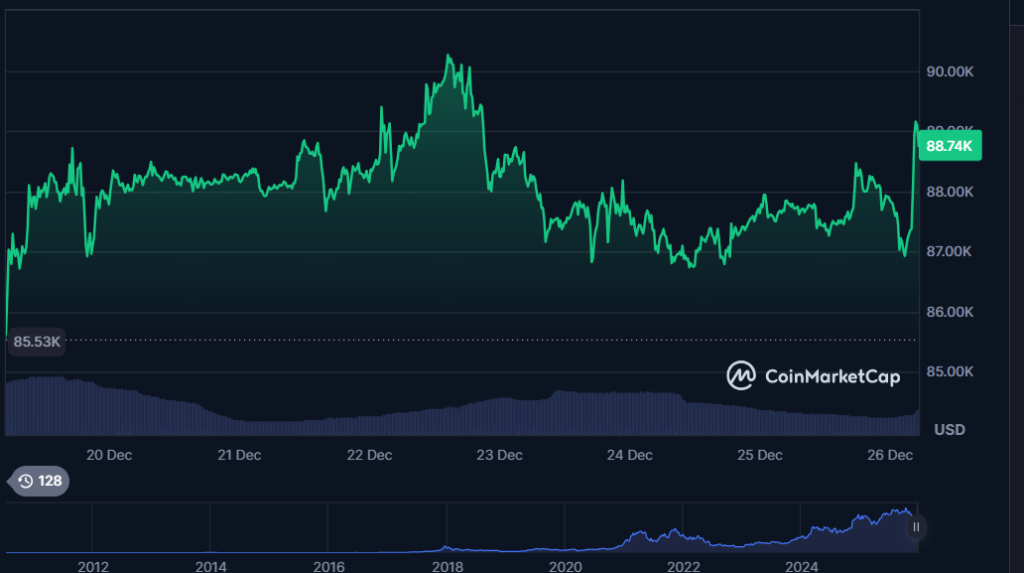
Task: Click the 85.00K price axis label
Action: [949, 371]
